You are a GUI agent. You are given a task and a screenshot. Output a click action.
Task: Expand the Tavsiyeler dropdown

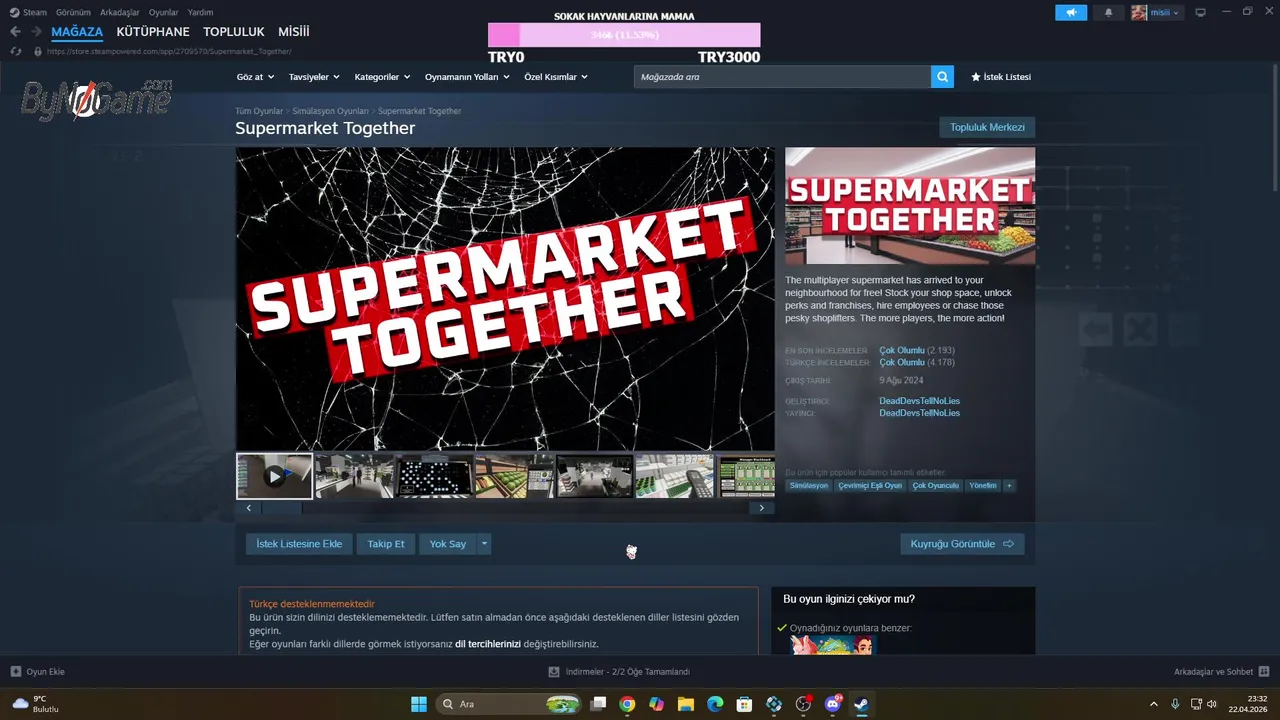314,77
